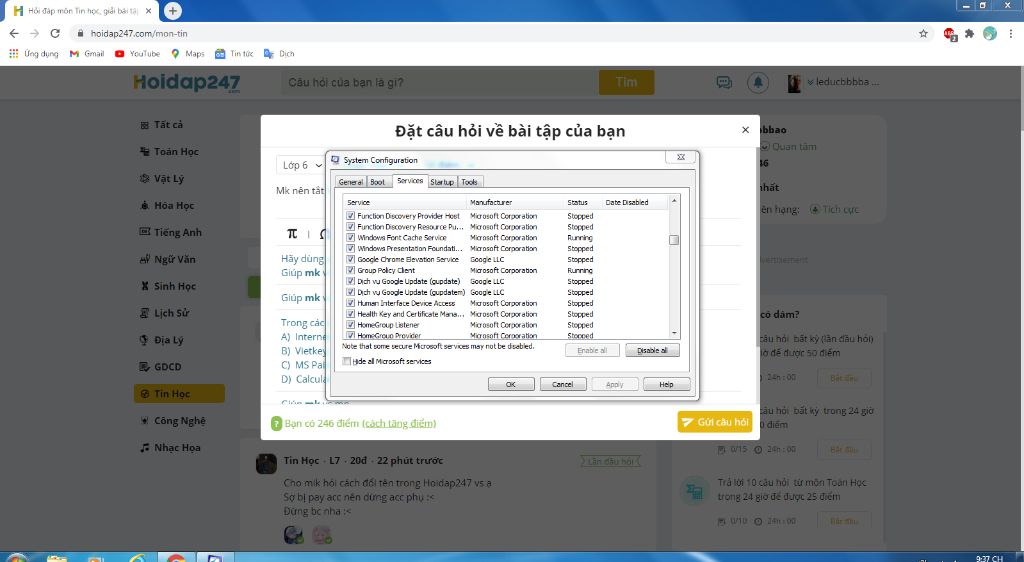
Task: Click the services list scrollbar thumb
Action: pos(674,240)
